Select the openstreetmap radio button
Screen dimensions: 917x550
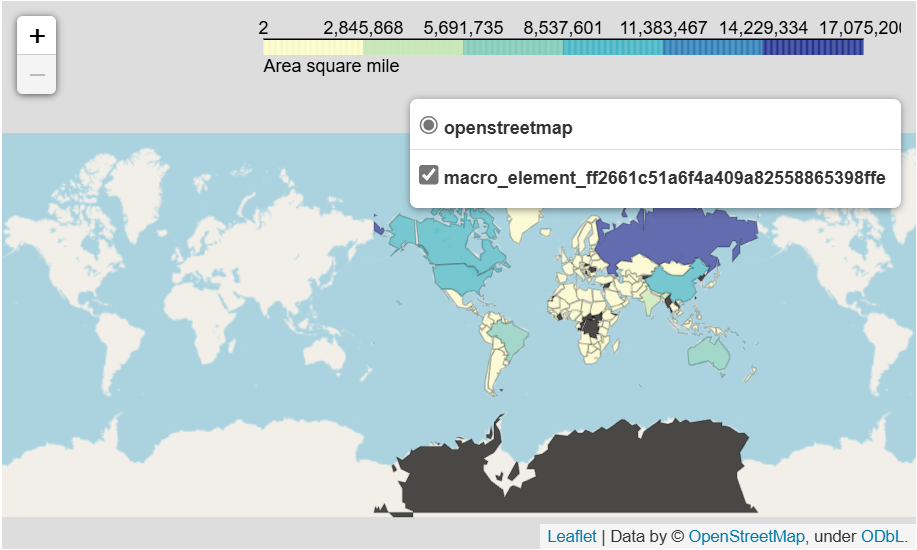coord(429,125)
